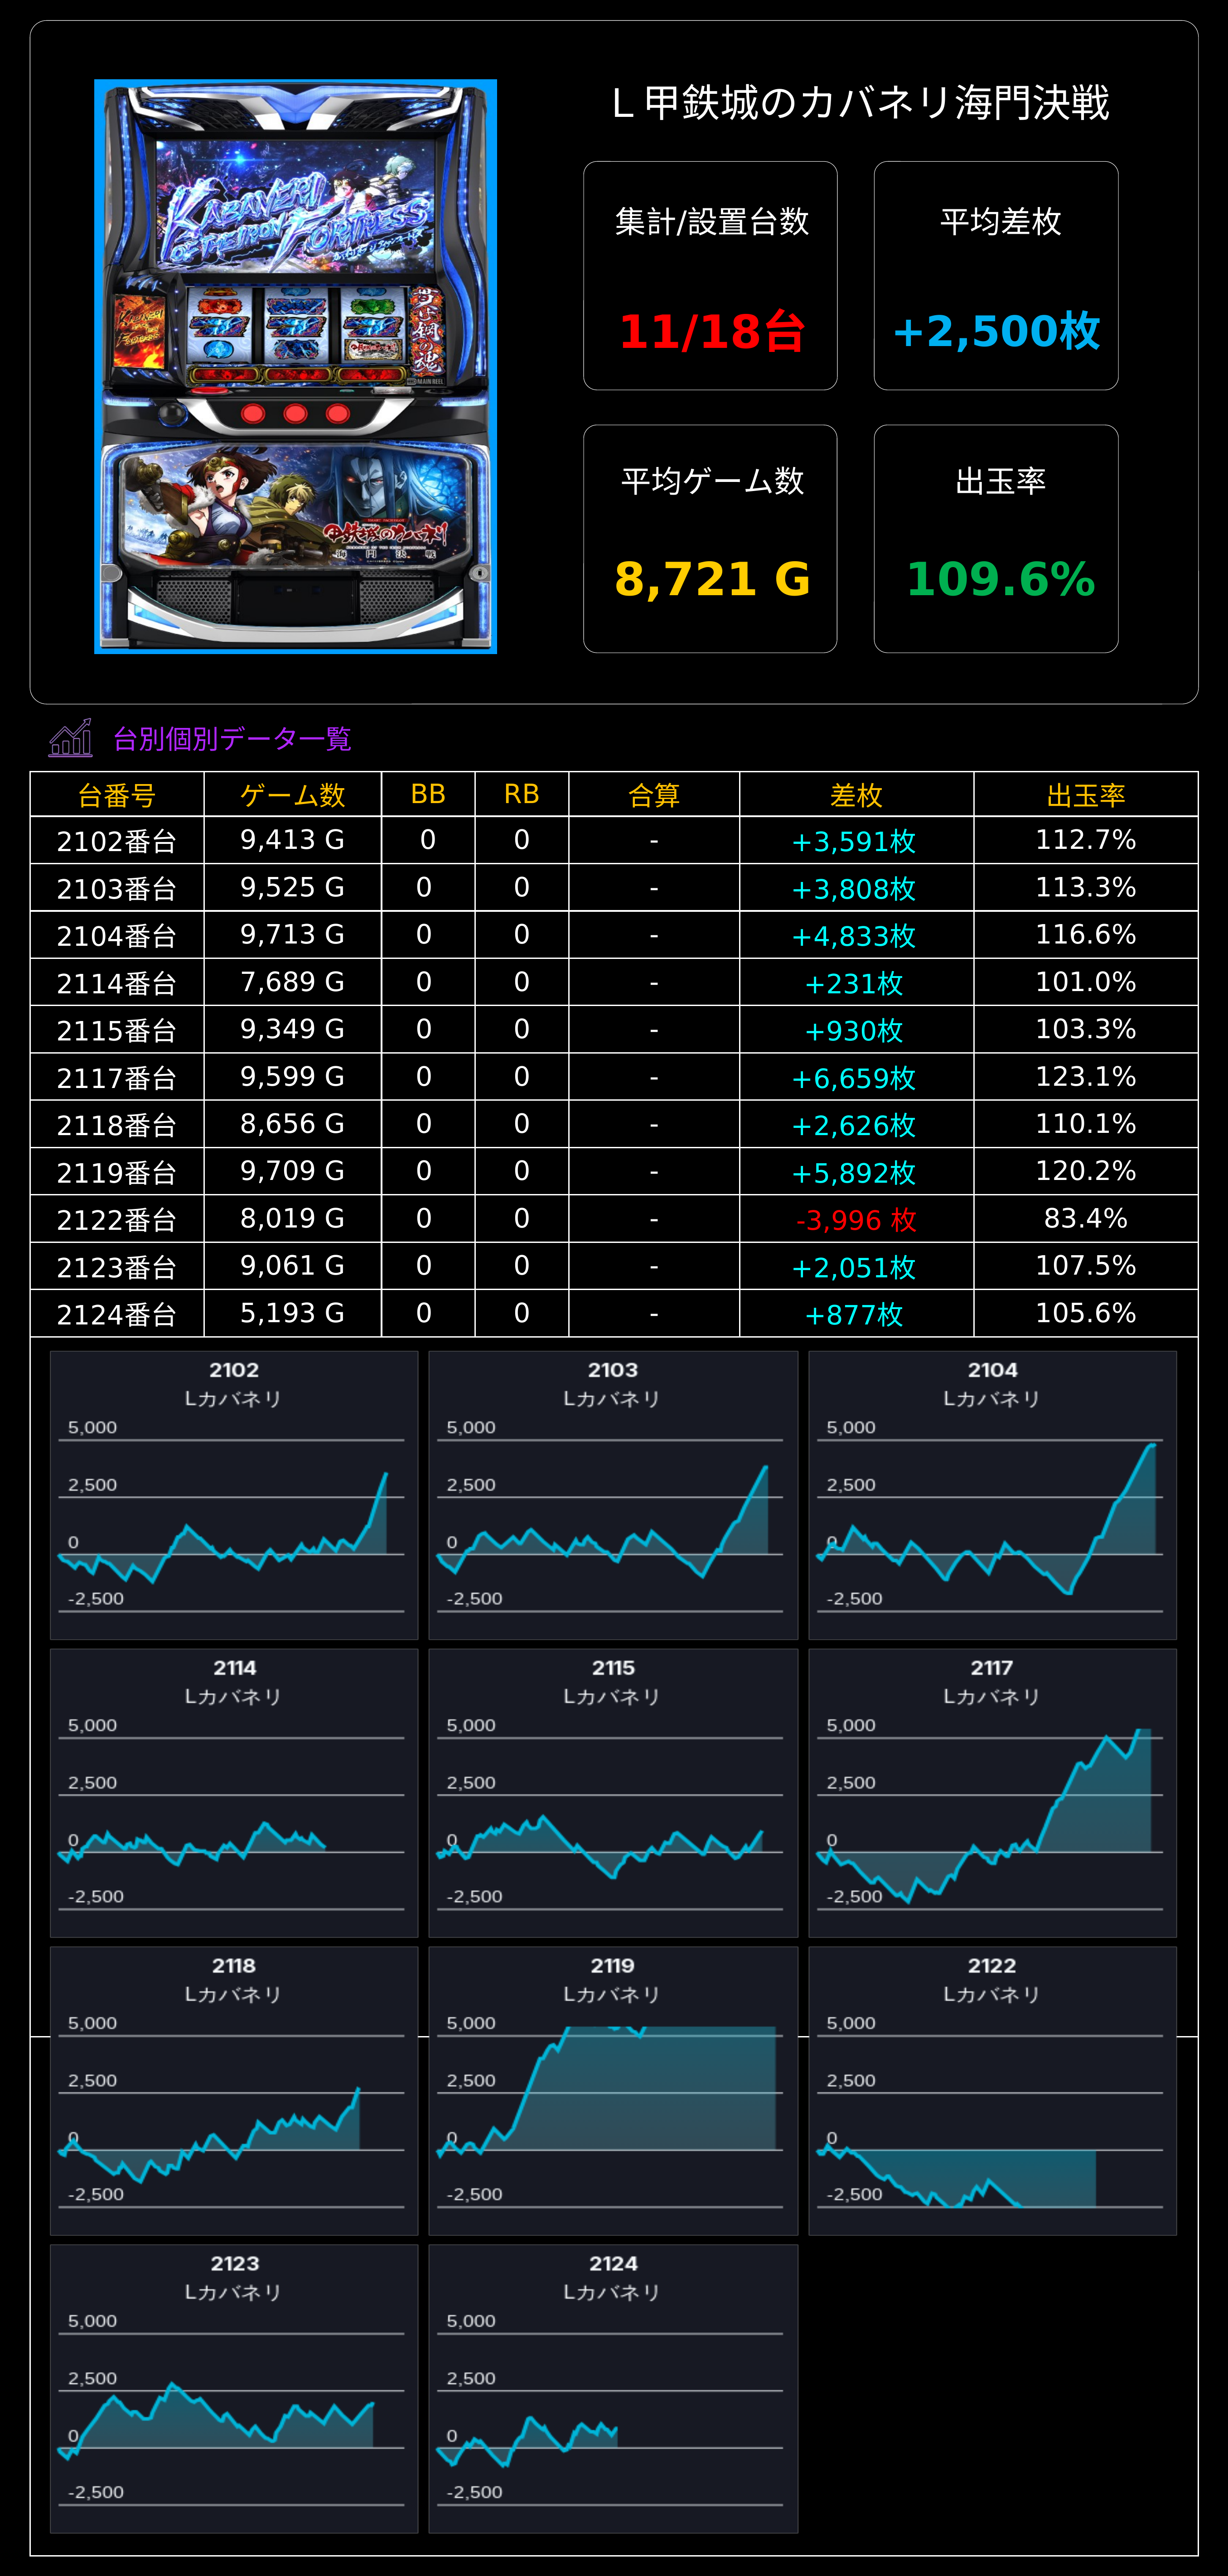Click the 7,689 G game count
This screenshot has width=1228, height=2576.
click(x=292, y=982)
